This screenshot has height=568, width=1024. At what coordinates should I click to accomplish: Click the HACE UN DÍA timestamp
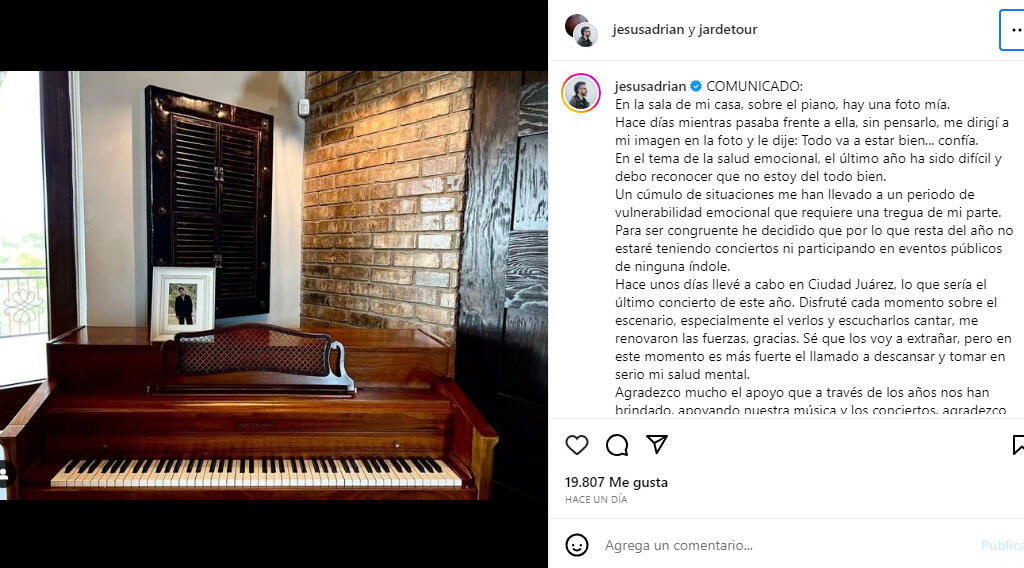(x=596, y=499)
